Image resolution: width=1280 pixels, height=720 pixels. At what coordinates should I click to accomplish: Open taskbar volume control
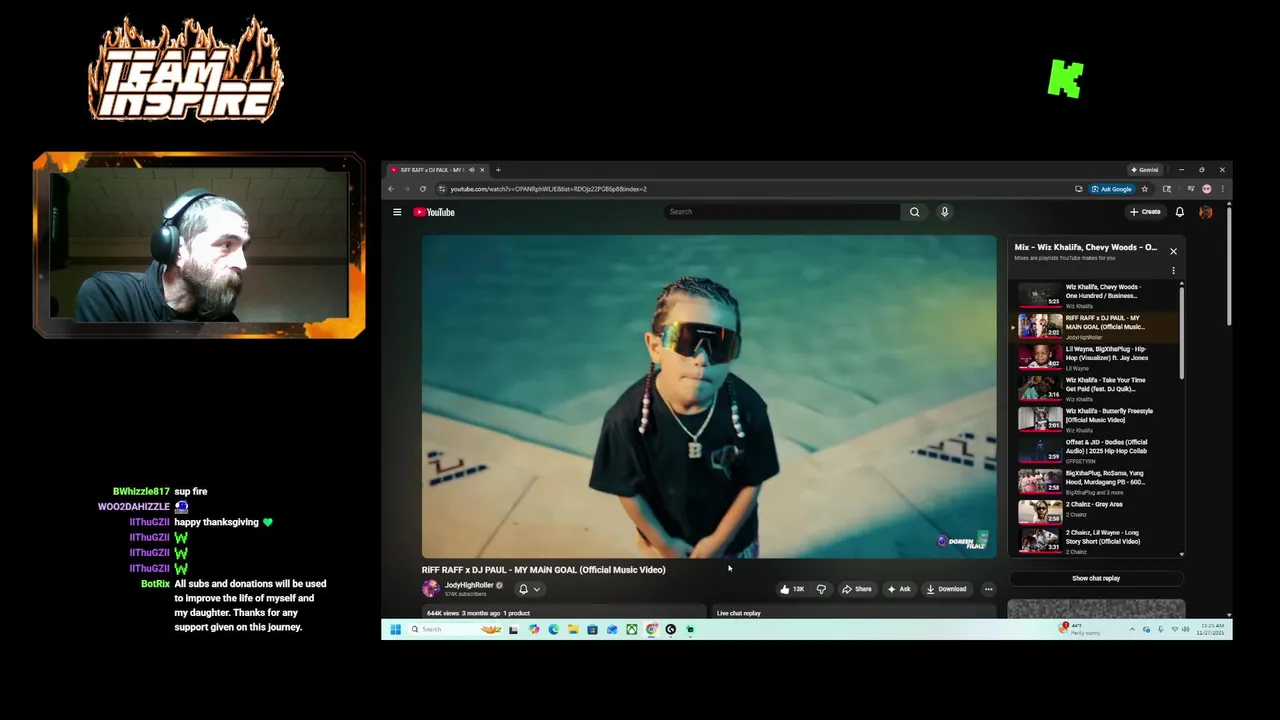(1186, 629)
